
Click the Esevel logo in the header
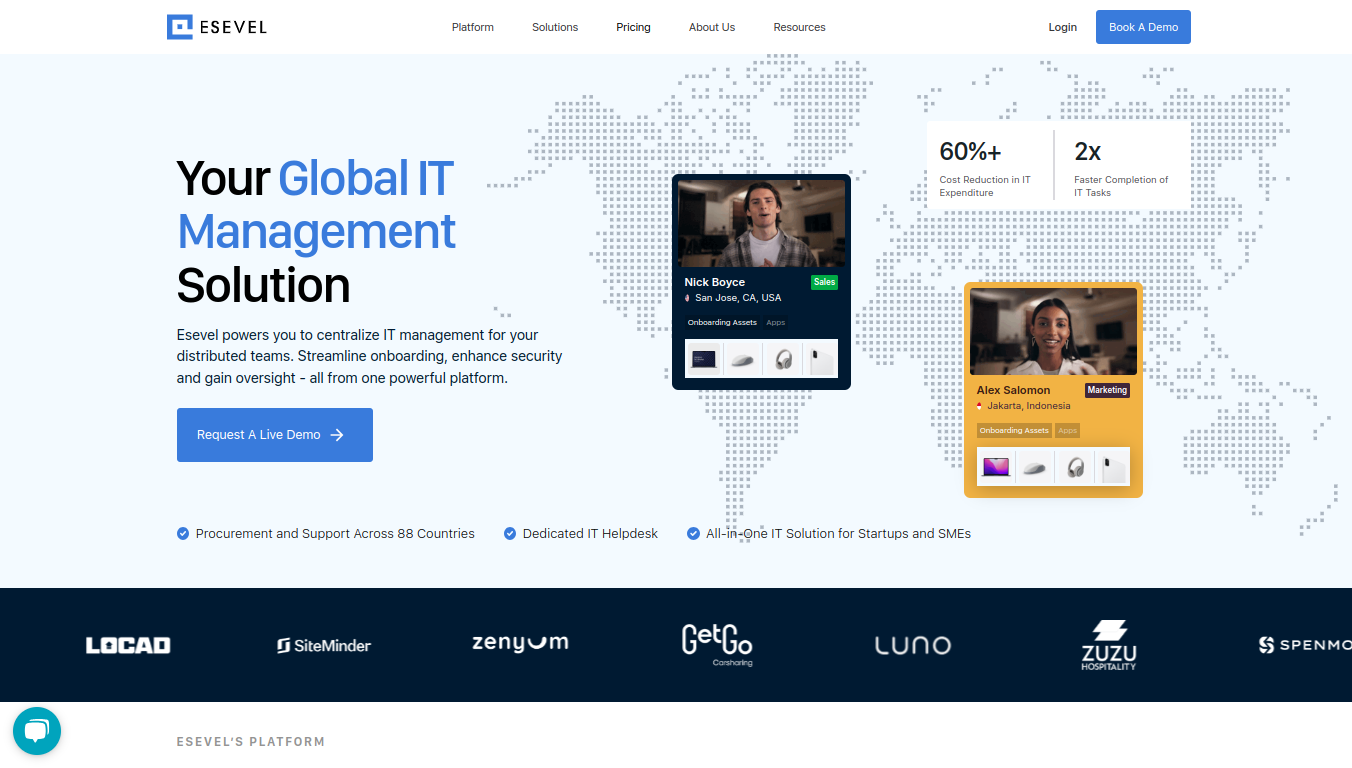[217, 27]
